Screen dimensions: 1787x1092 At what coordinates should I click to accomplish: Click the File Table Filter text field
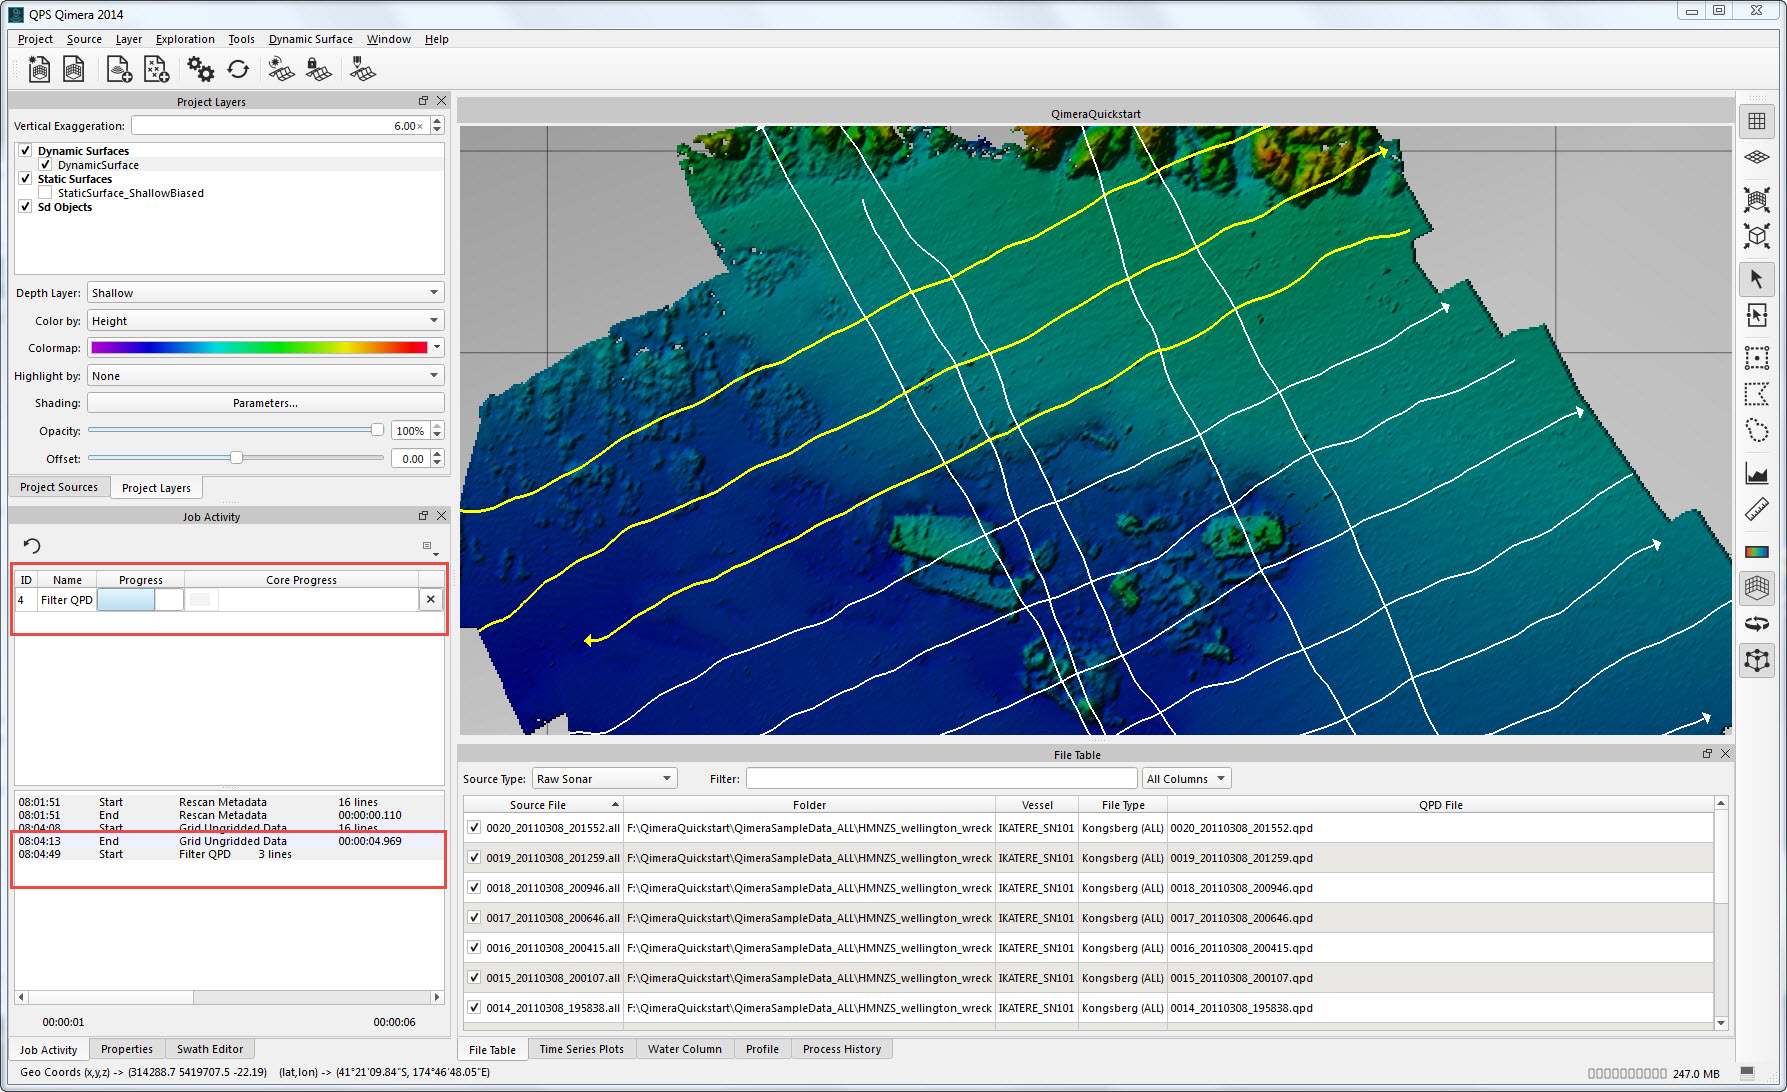(940, 779)
